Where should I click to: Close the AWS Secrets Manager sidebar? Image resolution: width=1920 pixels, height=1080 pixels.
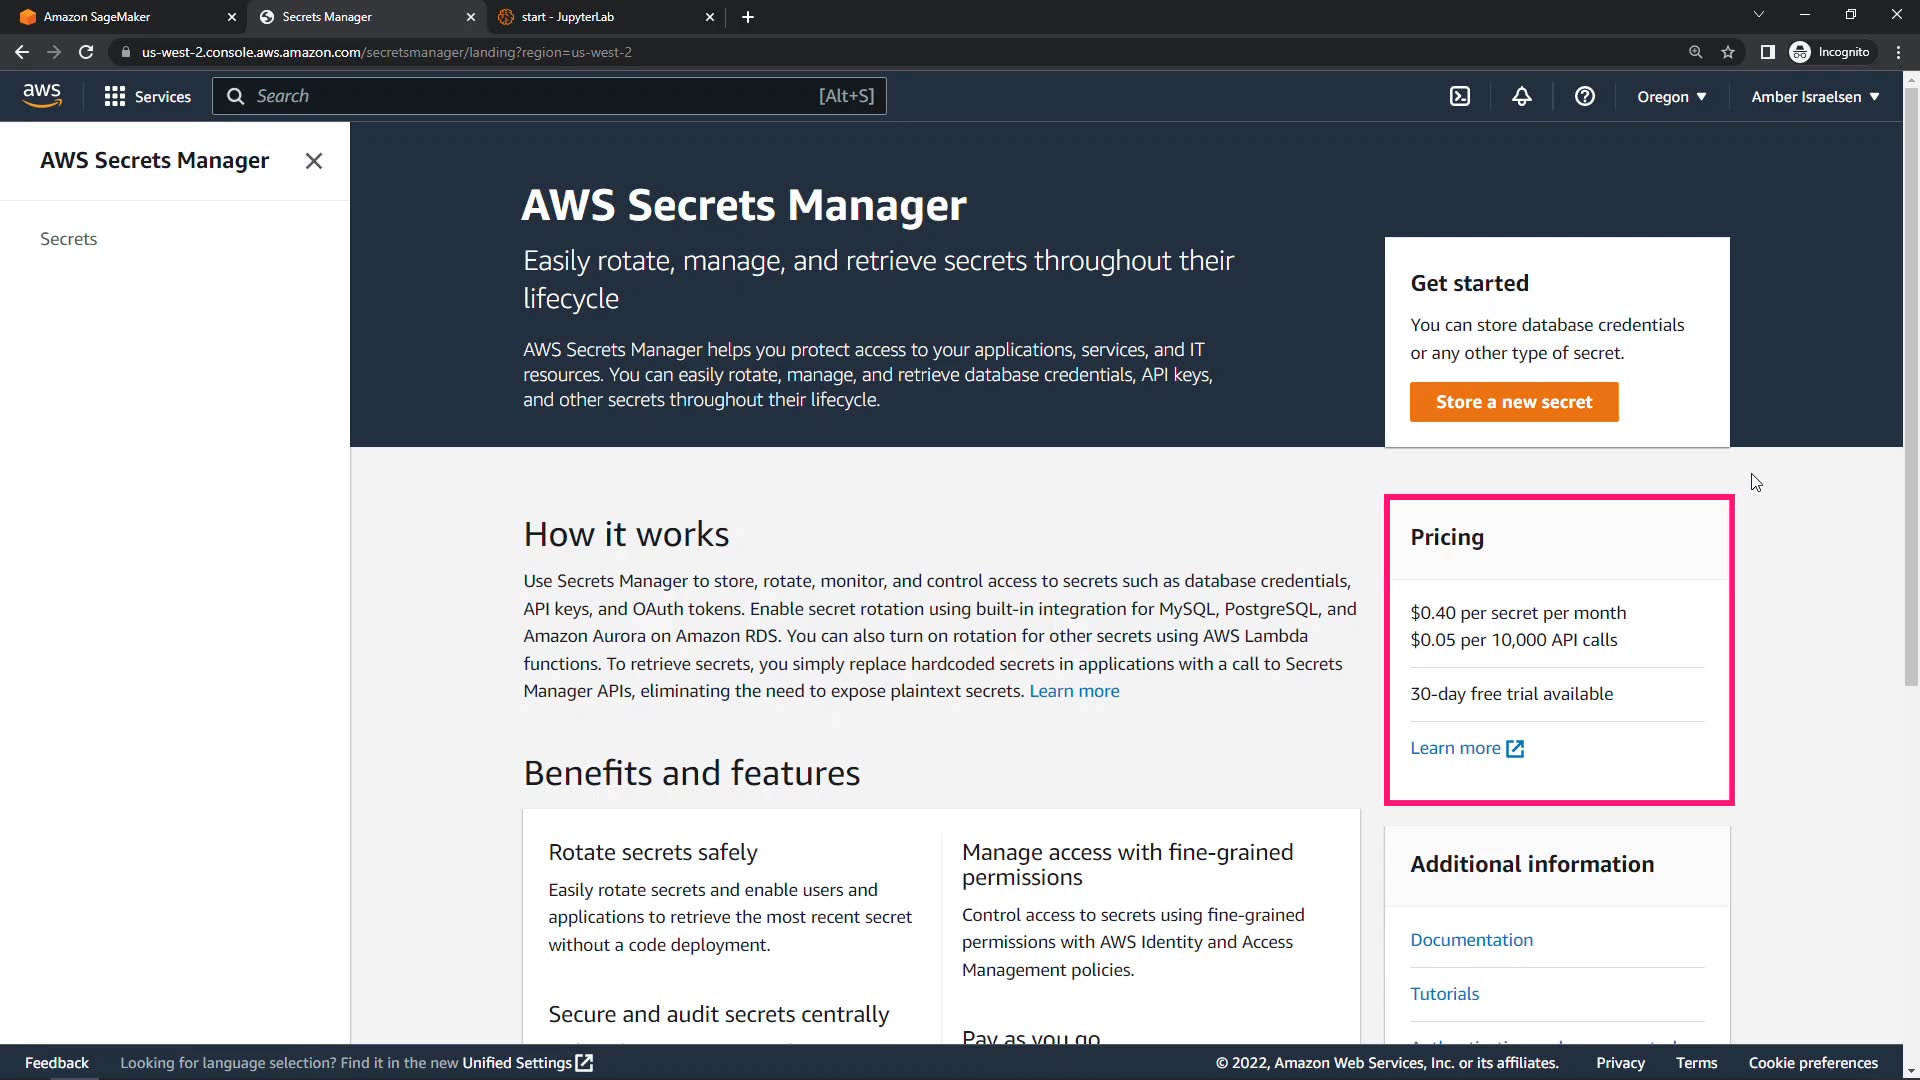click(x=314, y=161)
